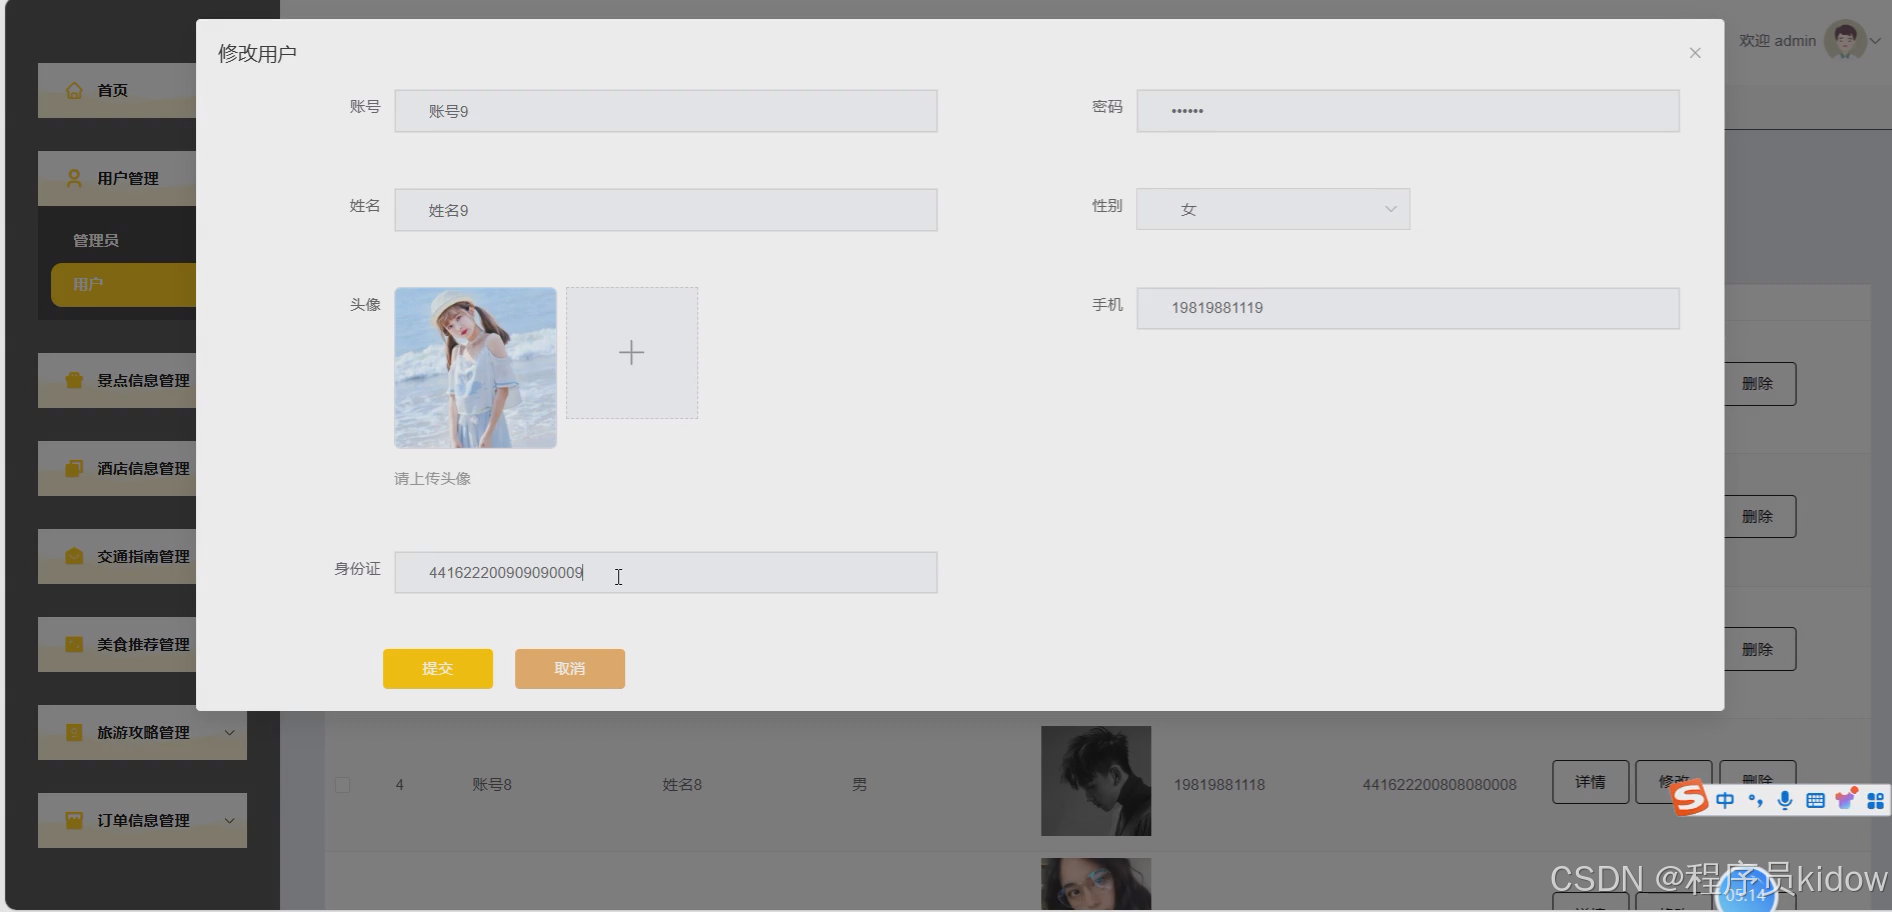The image size is (1892, 912).
Task: Click the 旅游攻略管理 icon
Action: [74, 732]
